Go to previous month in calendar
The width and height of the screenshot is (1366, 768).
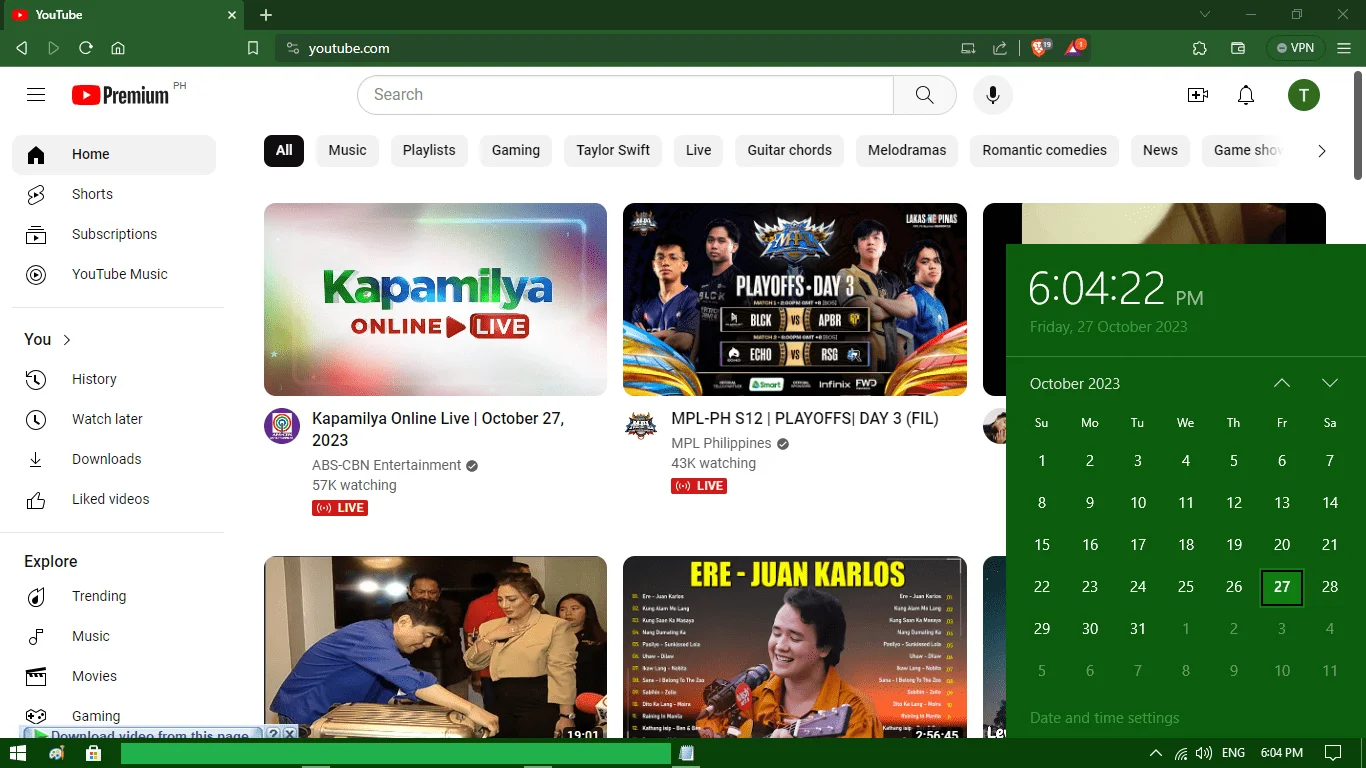(1282, 384)
